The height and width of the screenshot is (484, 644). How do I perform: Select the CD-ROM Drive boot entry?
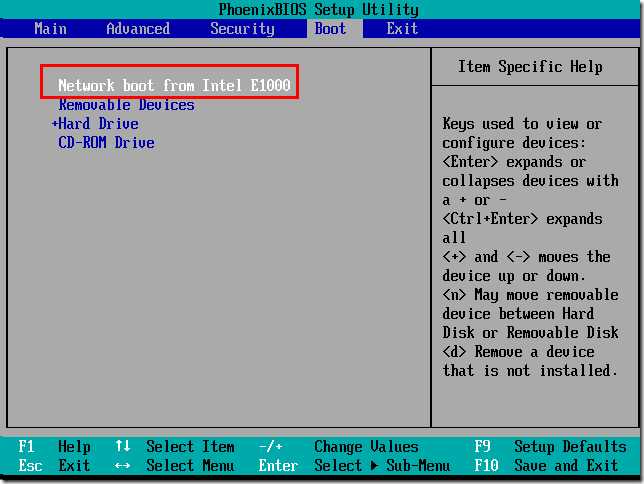pyautogui.click(x=106, y=143)
